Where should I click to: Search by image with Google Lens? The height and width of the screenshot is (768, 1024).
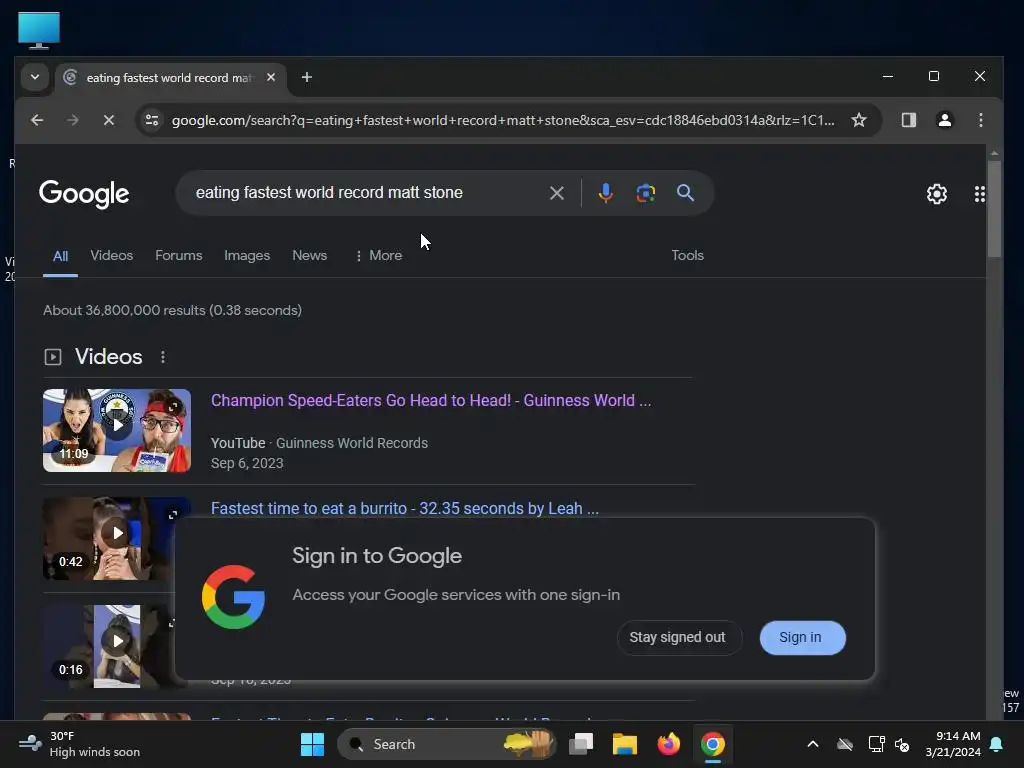(645, 193)
